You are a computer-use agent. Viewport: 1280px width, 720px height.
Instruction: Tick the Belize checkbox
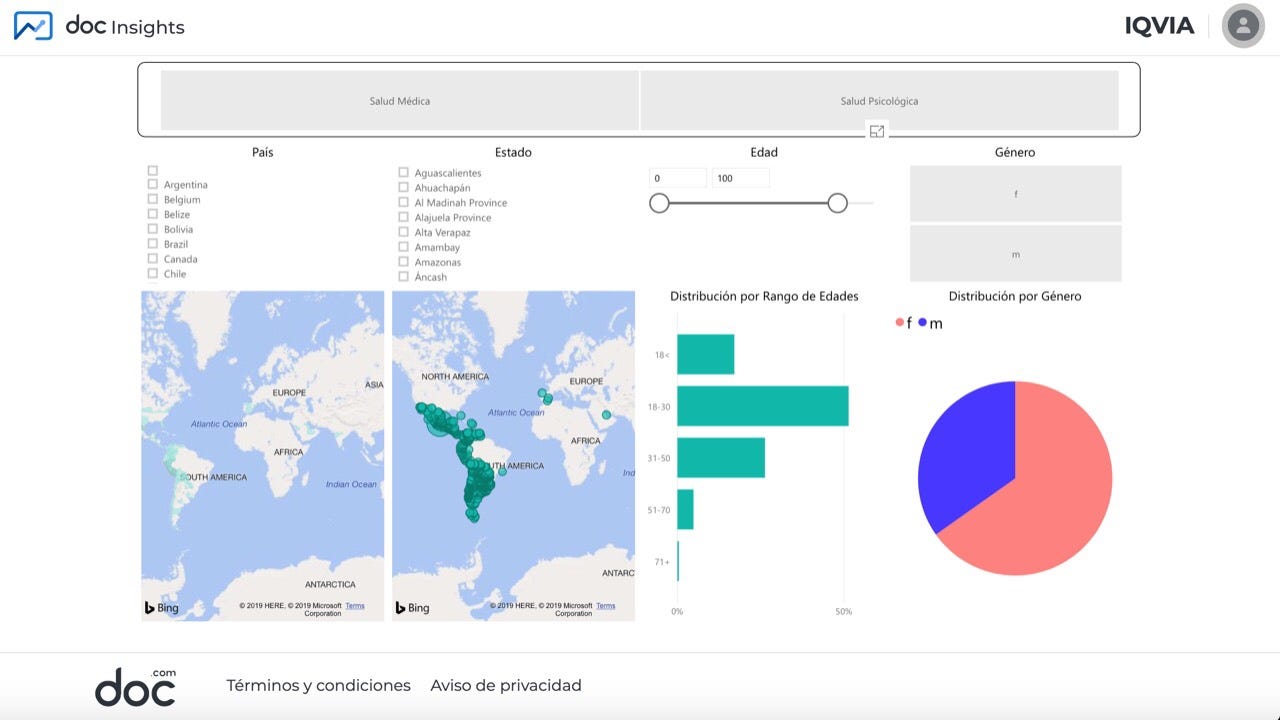(x=153, y=214)
